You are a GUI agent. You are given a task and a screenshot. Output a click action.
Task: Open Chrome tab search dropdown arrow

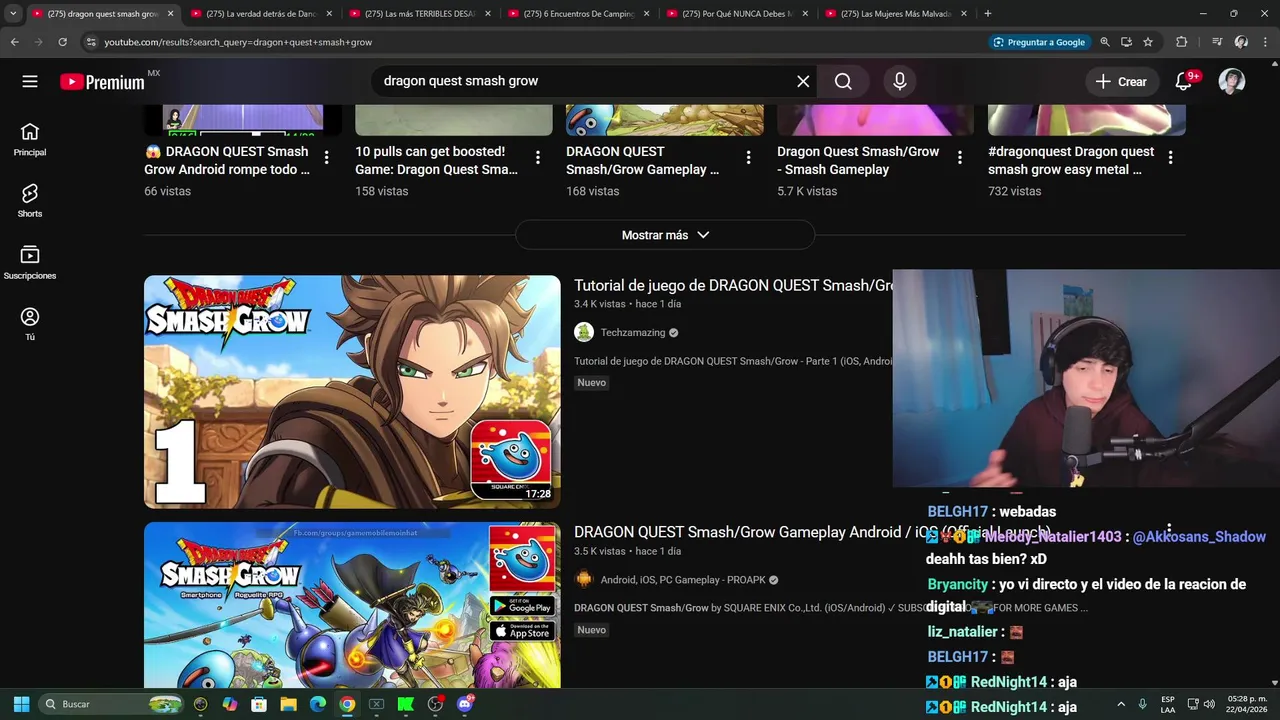(13, 14)
